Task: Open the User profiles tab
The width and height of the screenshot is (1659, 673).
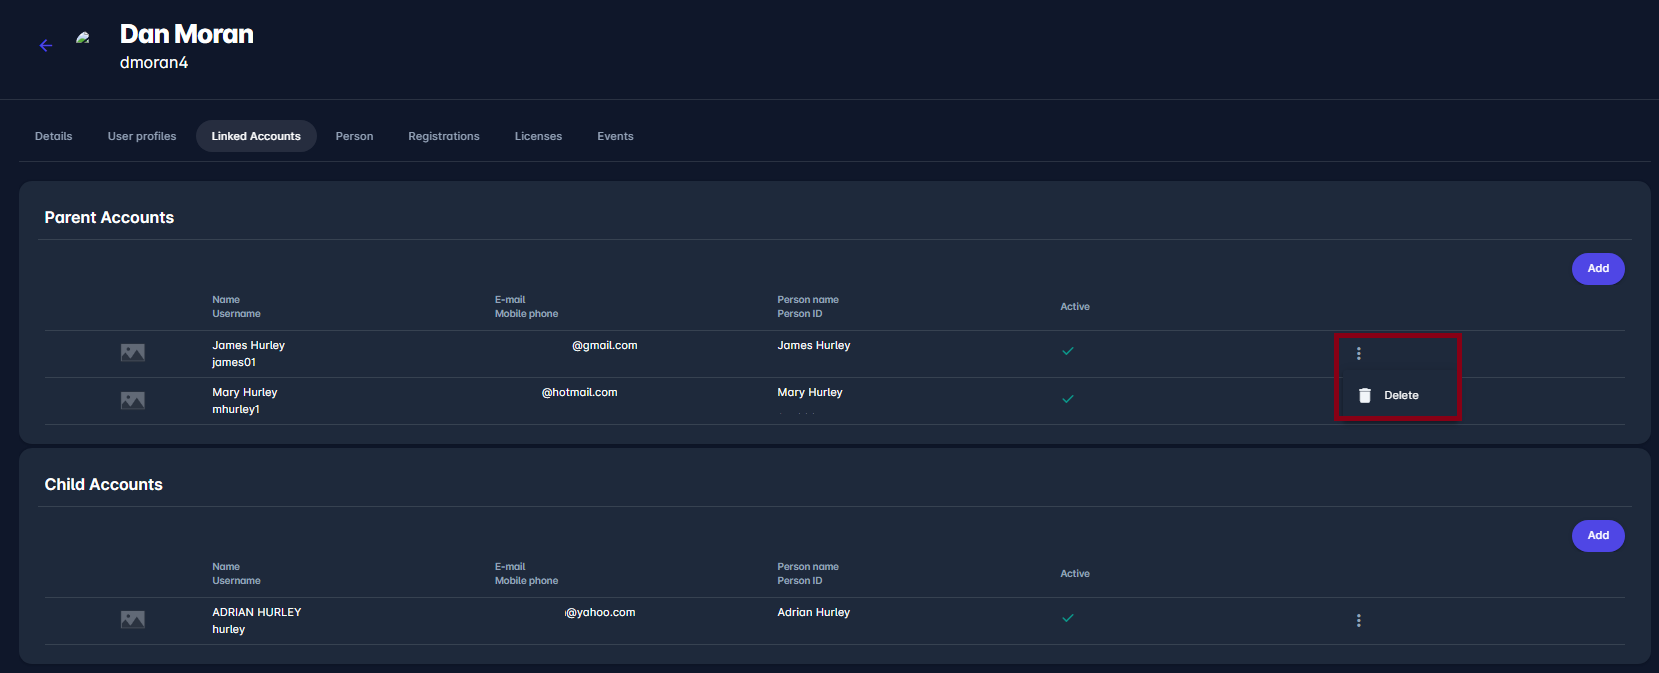Action: 142,136
